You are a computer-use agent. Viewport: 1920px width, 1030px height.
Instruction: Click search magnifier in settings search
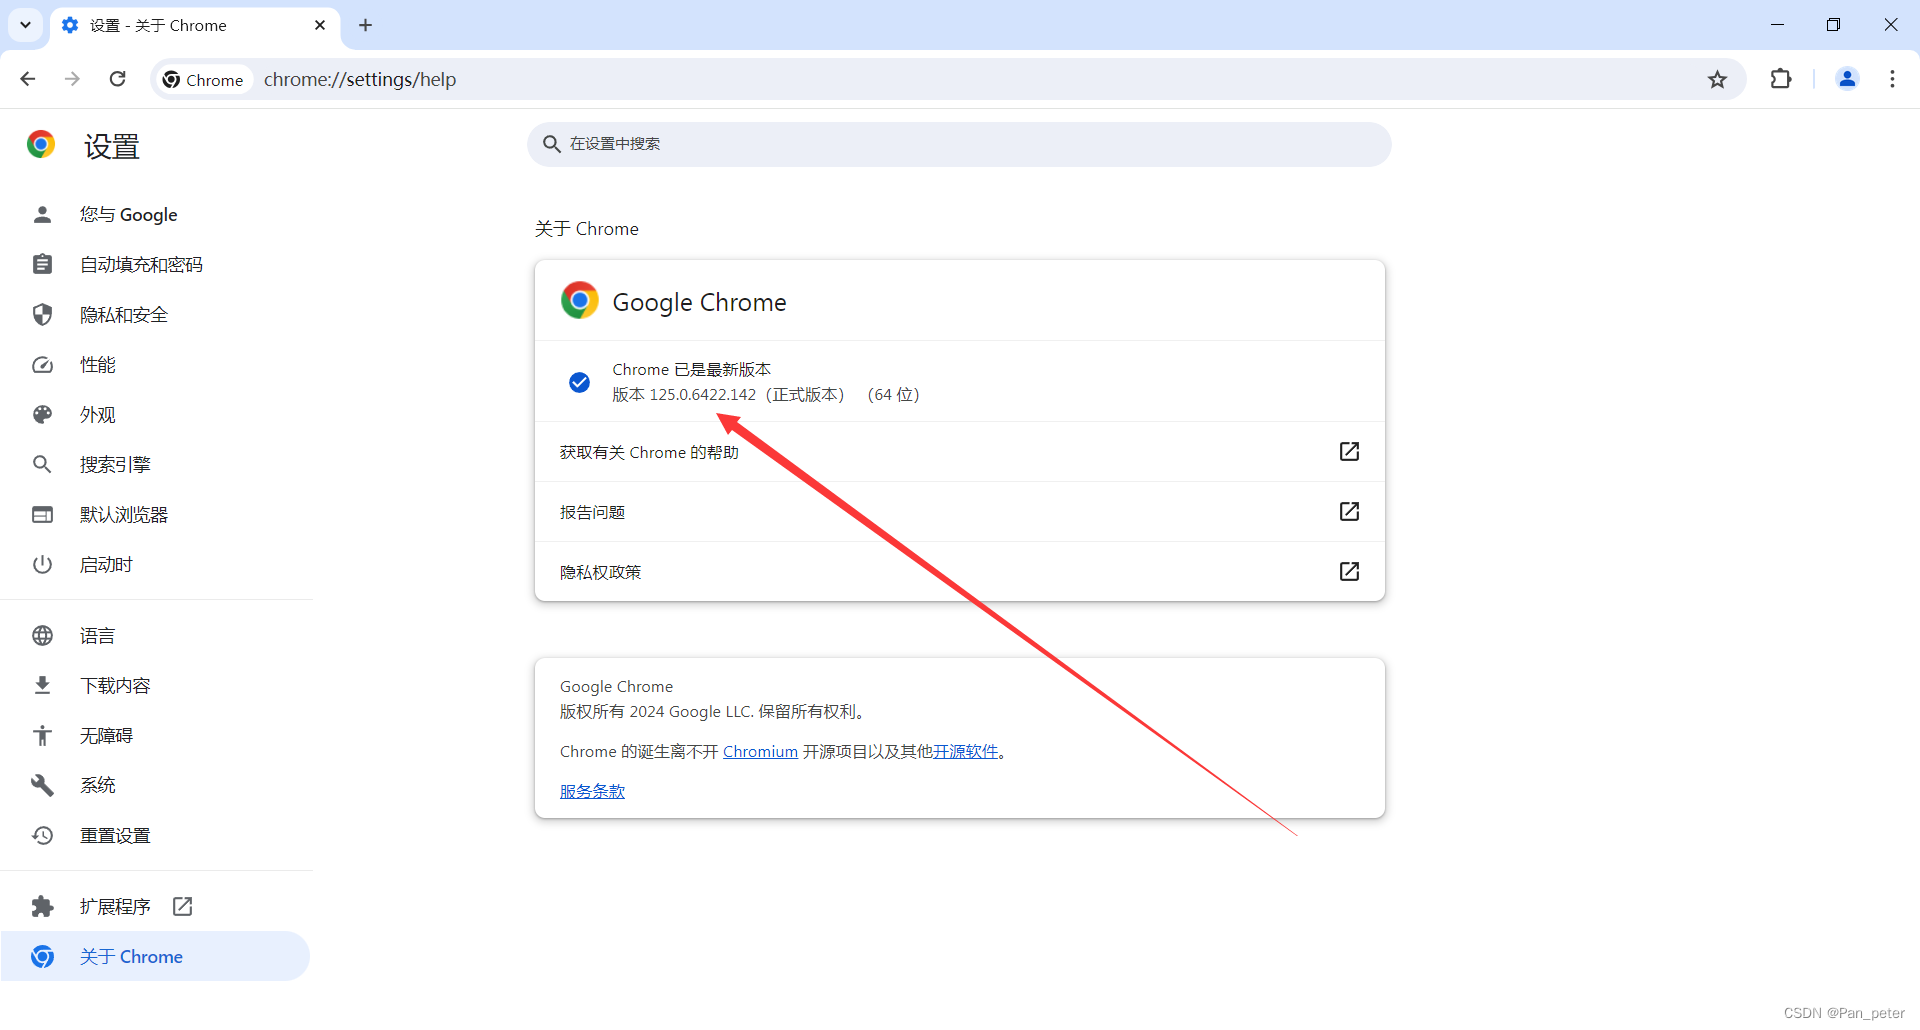tap(551, 144)
